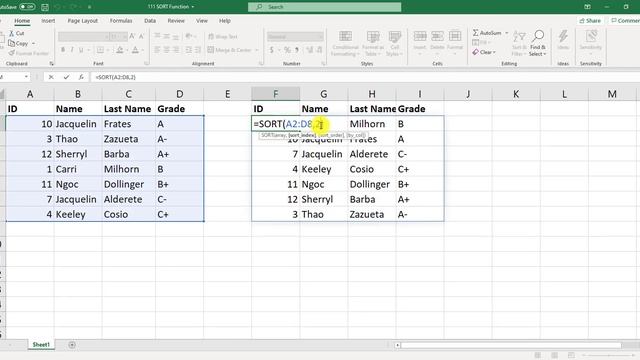Click the Font Color letter A swatch
This screenshot has height=360, width=640.
pyautogui.click(x=135, y=50)
